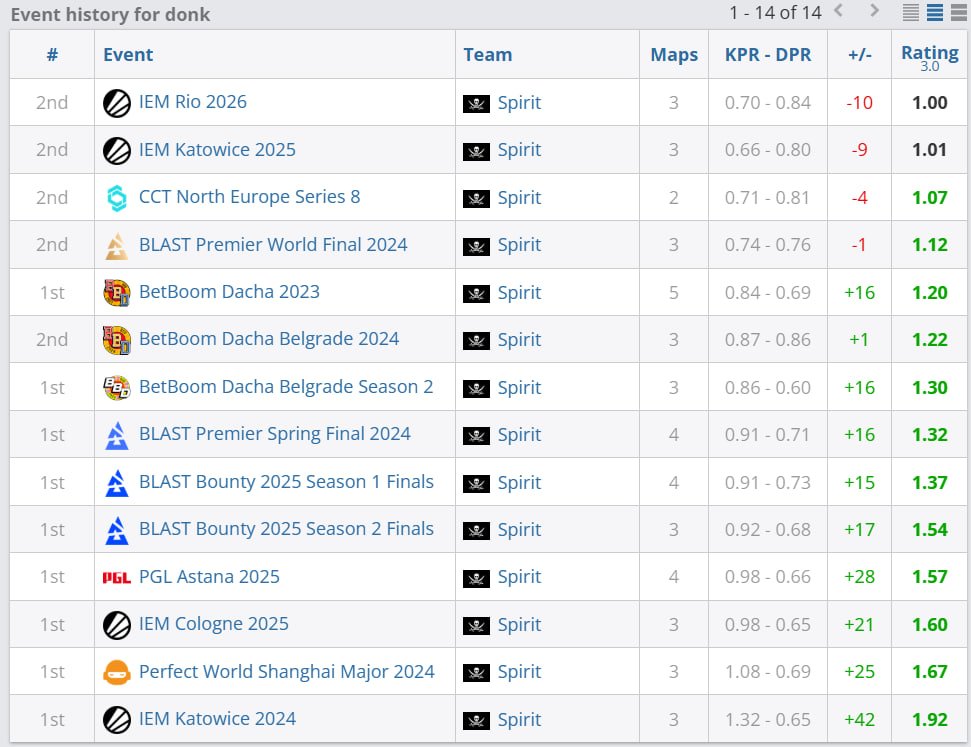Open BLAST Premier Spring Final 2024 link

[275, 434]
